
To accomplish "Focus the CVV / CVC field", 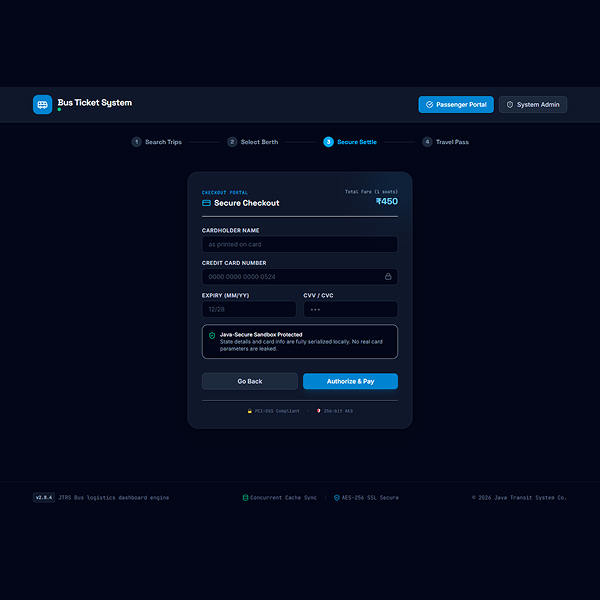I will 351,309.
